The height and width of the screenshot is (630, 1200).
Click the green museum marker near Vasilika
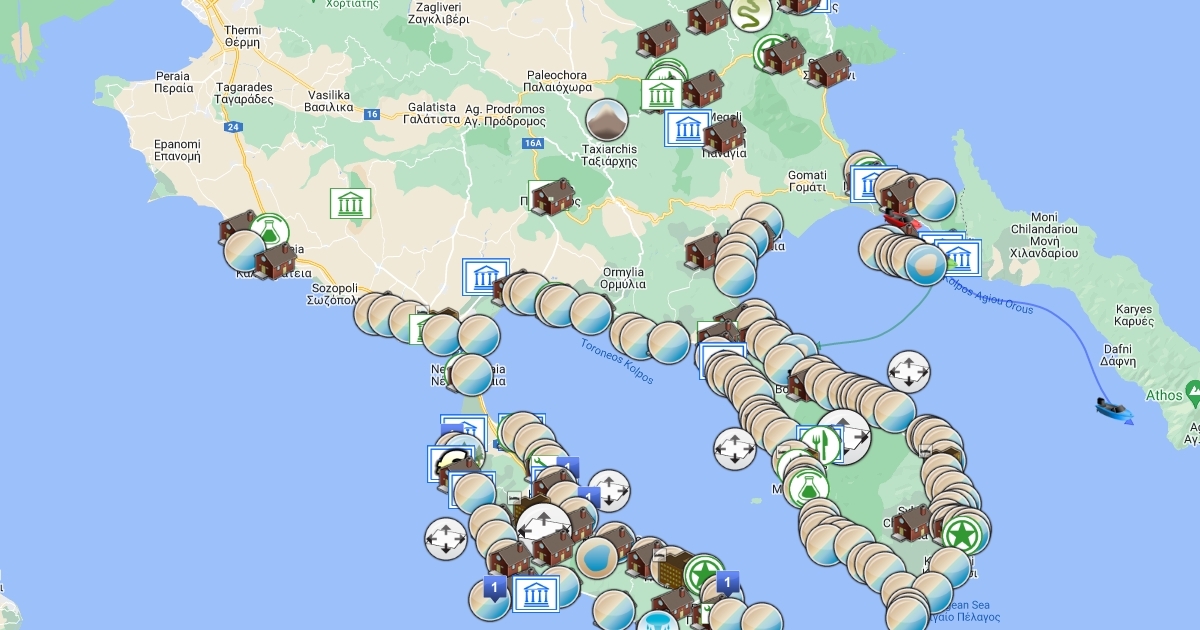[x=351, y=204]
